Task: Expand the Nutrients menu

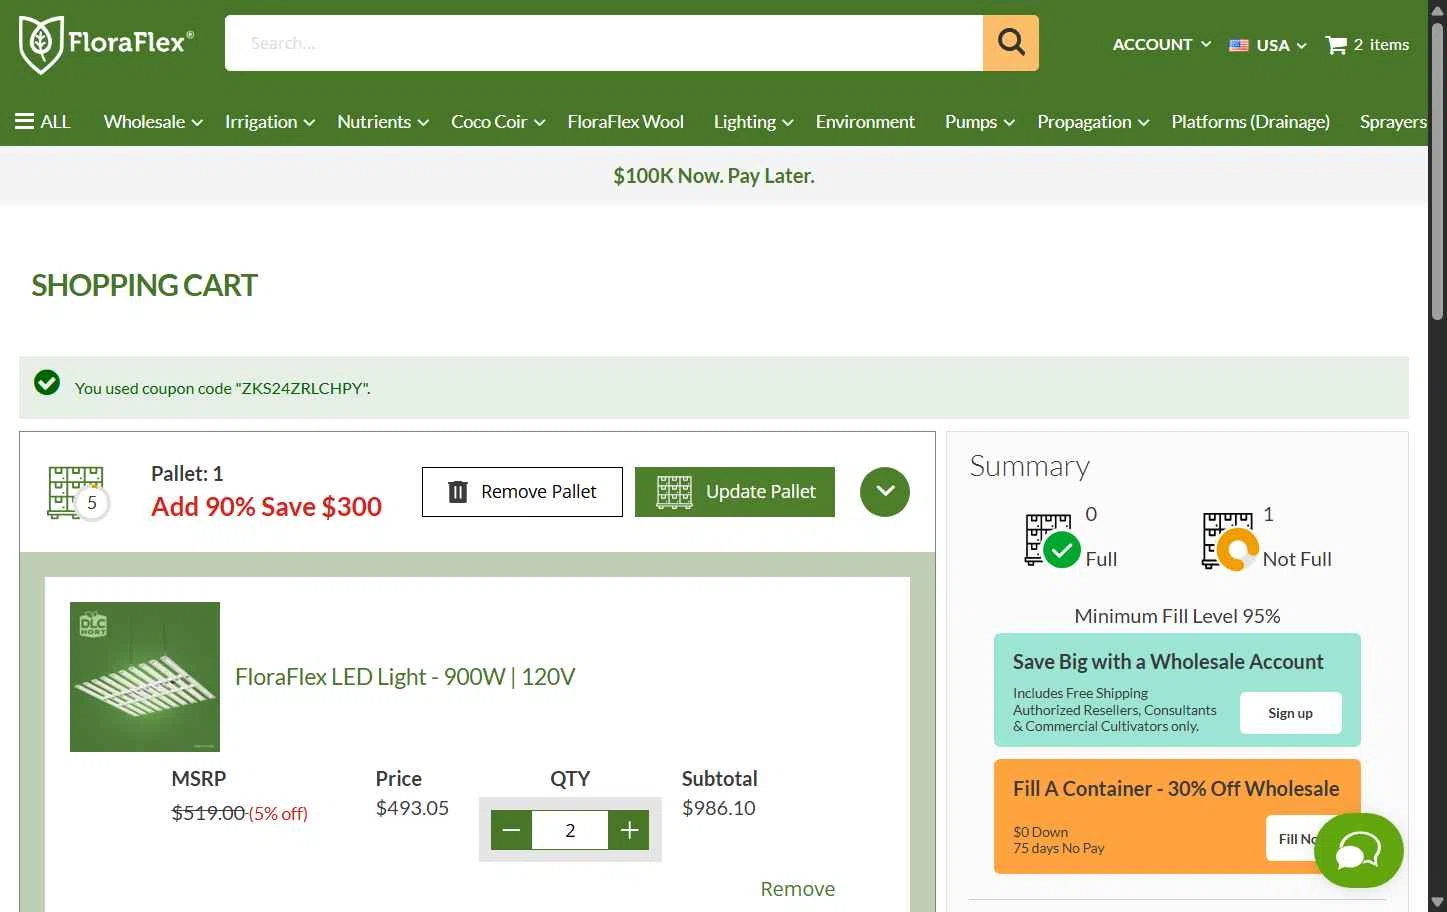Action: [x=383, y=122]
